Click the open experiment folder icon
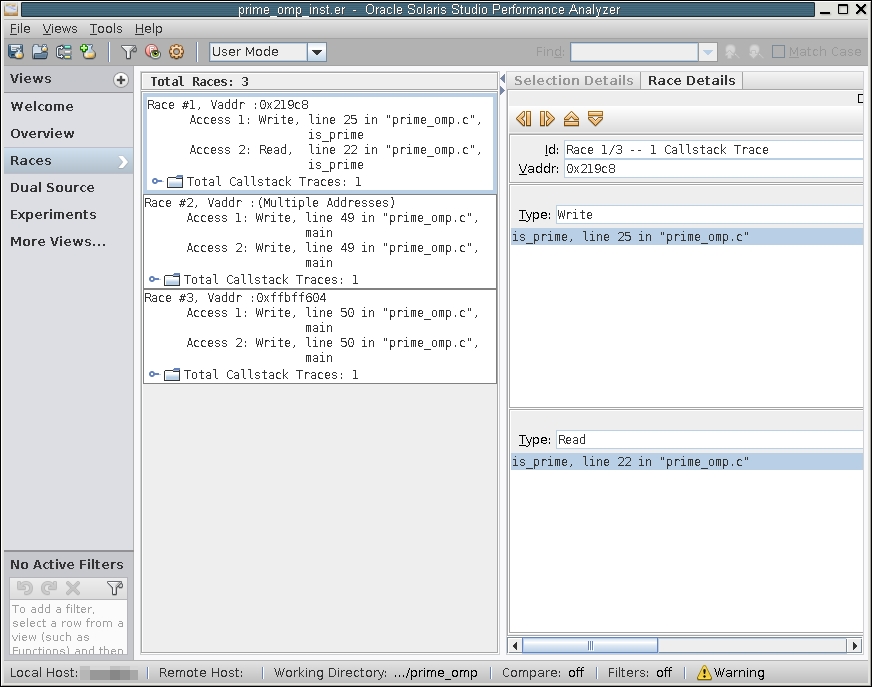This screenshot has height=687, width=872. click(x=40, y=52)
